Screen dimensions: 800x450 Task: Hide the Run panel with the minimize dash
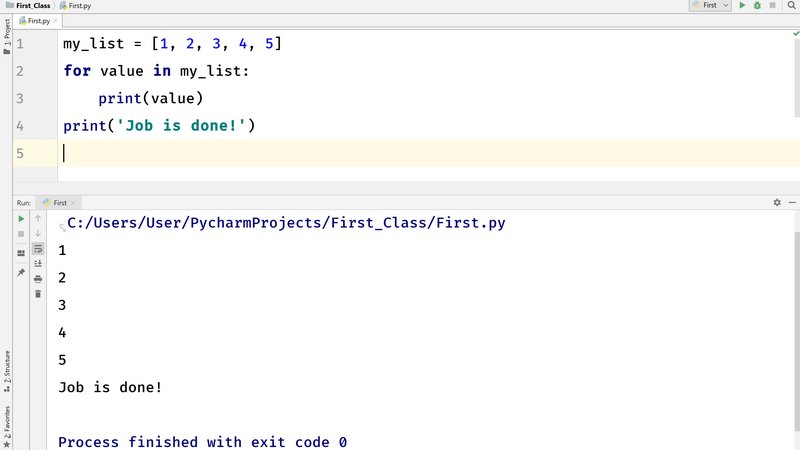(791, 202)
